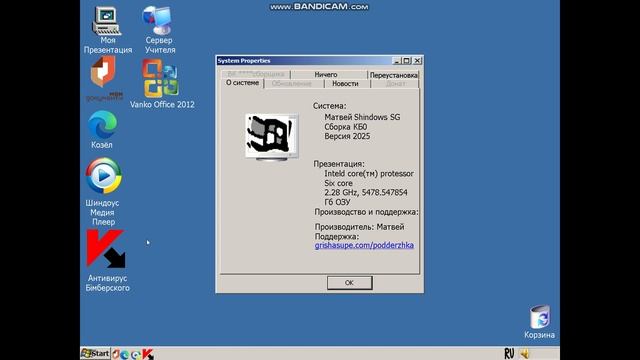This screenshot has height=360, width=640.
Task: Launch Vanko Office 2012
Action: pyautogui.click(x=162, y=84)
